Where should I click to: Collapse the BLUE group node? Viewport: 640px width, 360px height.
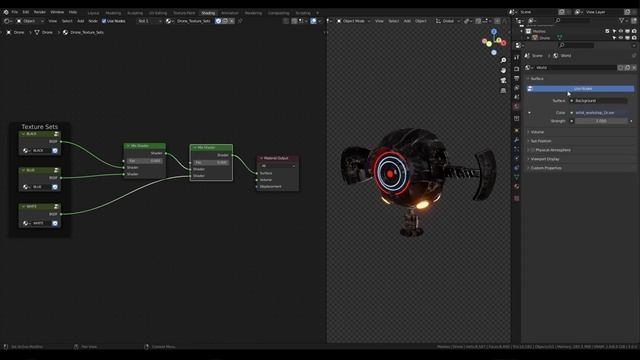coord(23,170)
